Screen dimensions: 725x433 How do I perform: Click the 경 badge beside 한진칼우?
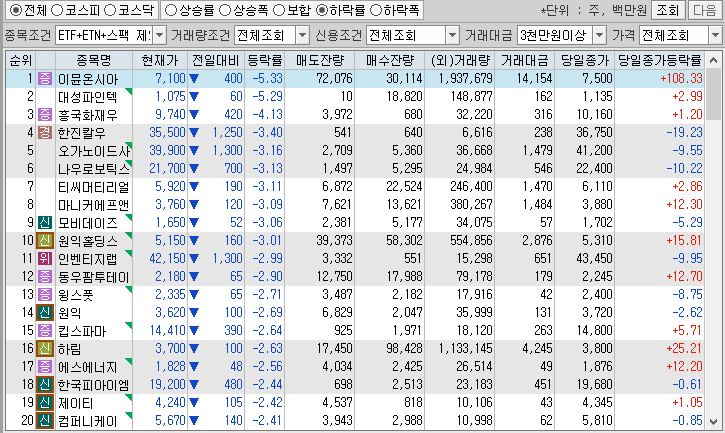pos(45,132)
